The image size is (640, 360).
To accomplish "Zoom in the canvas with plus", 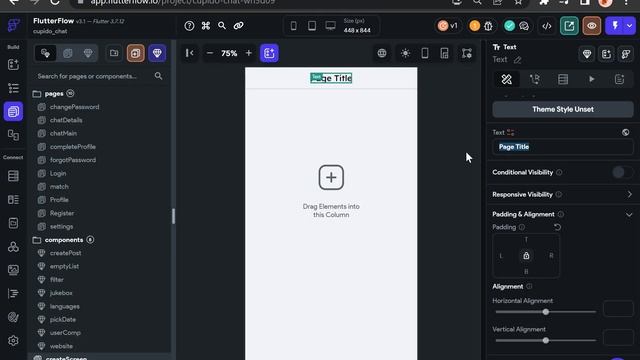I will point(248,53).
